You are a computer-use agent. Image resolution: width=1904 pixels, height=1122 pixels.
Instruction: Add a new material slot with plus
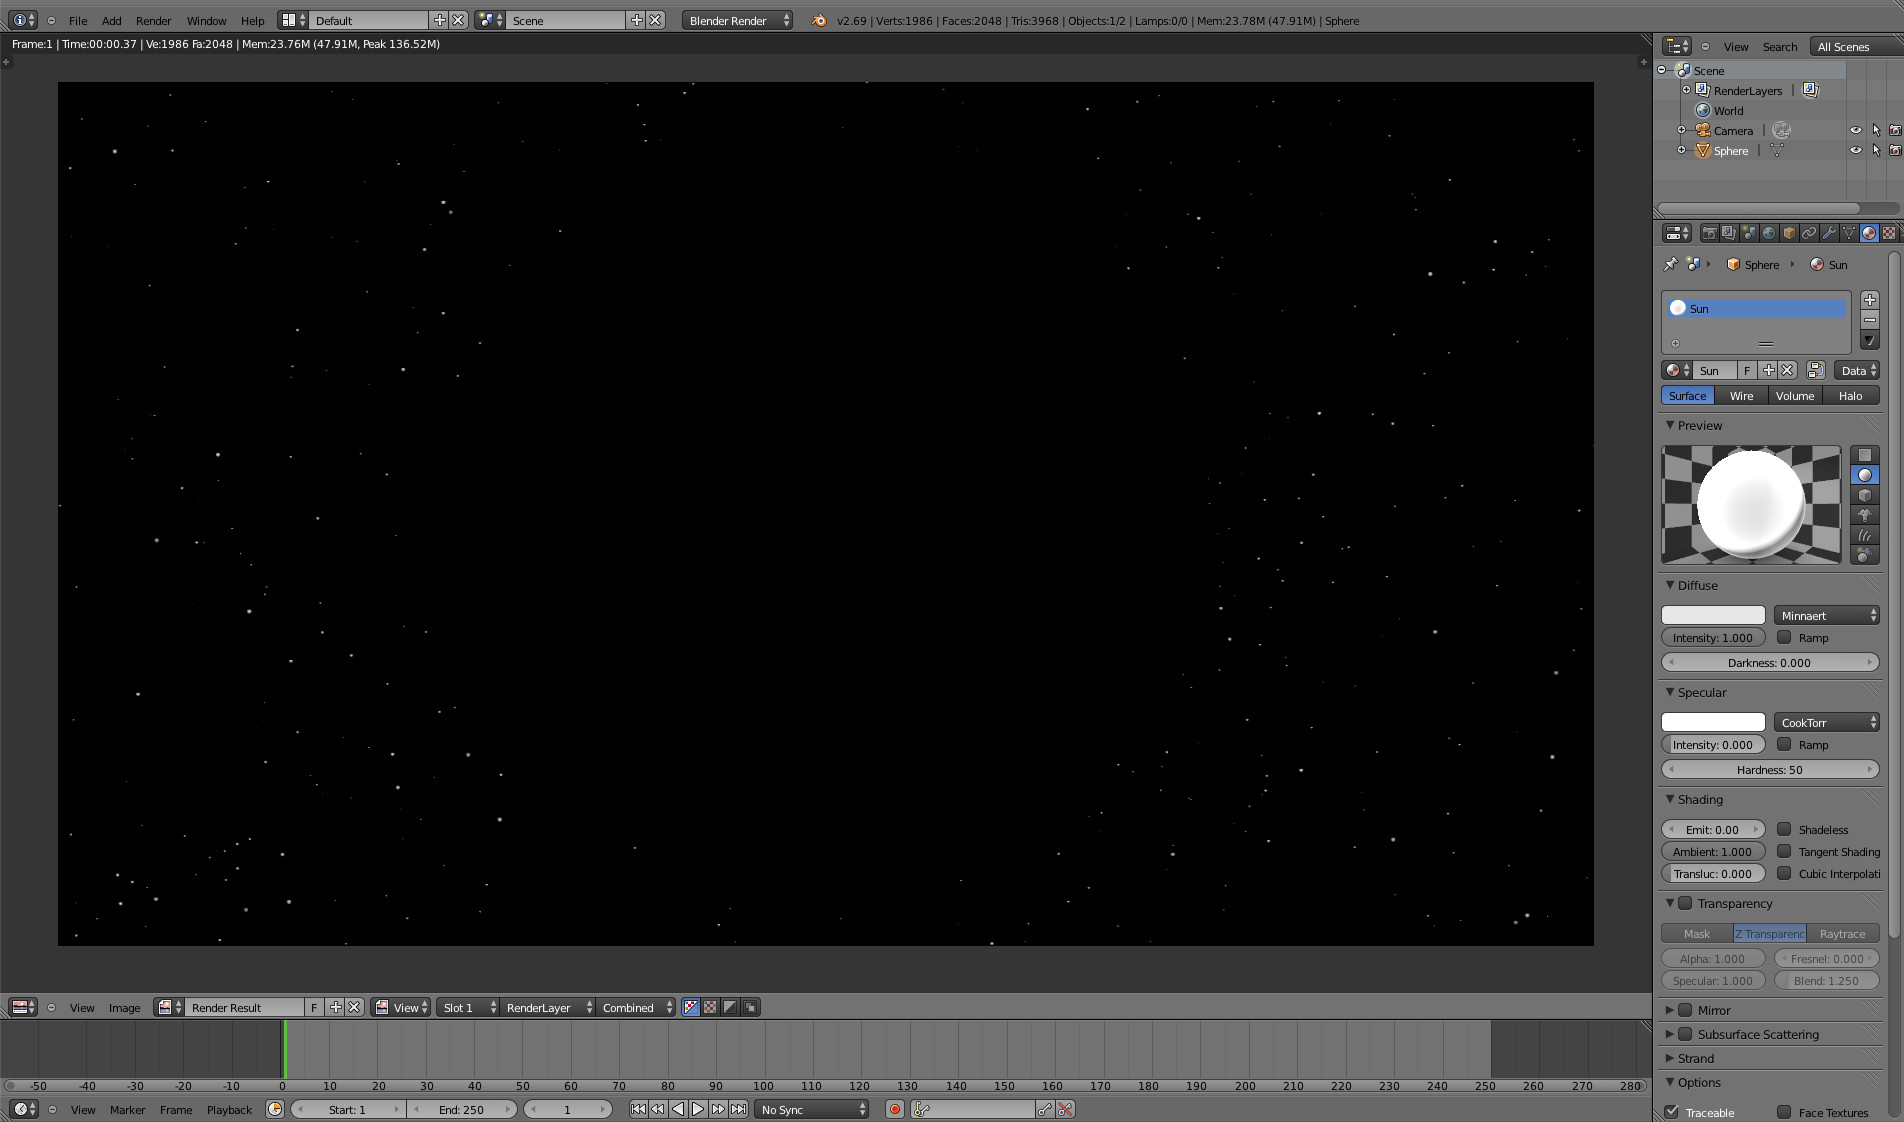[x=1870, y=300]
